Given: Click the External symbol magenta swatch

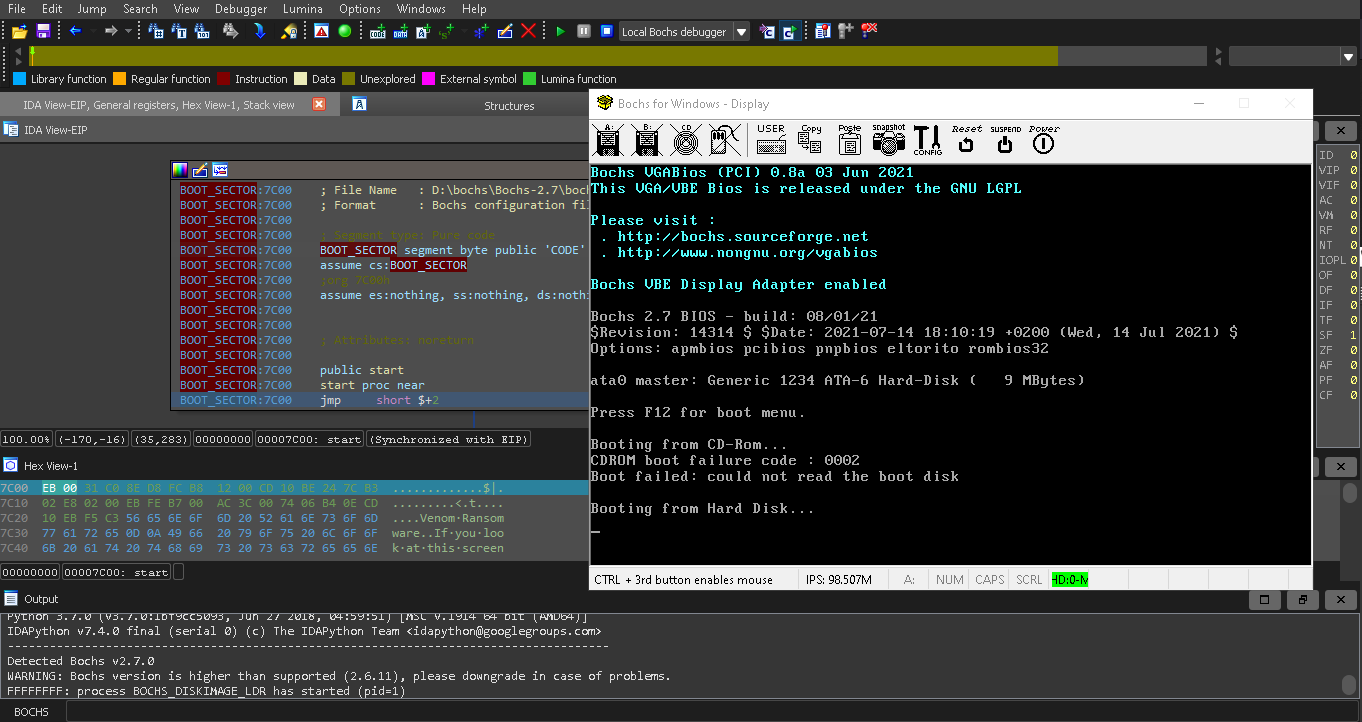Looking at the screenshot, I should (429, 79).
